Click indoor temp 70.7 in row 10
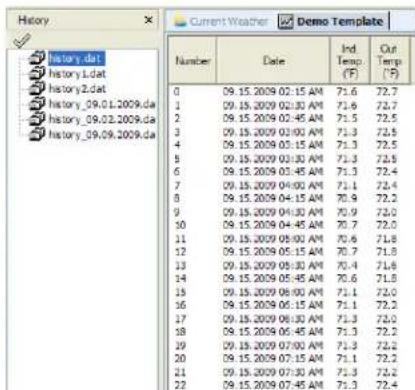The width and height of the screenshot is (415, 390). [347, 225]
